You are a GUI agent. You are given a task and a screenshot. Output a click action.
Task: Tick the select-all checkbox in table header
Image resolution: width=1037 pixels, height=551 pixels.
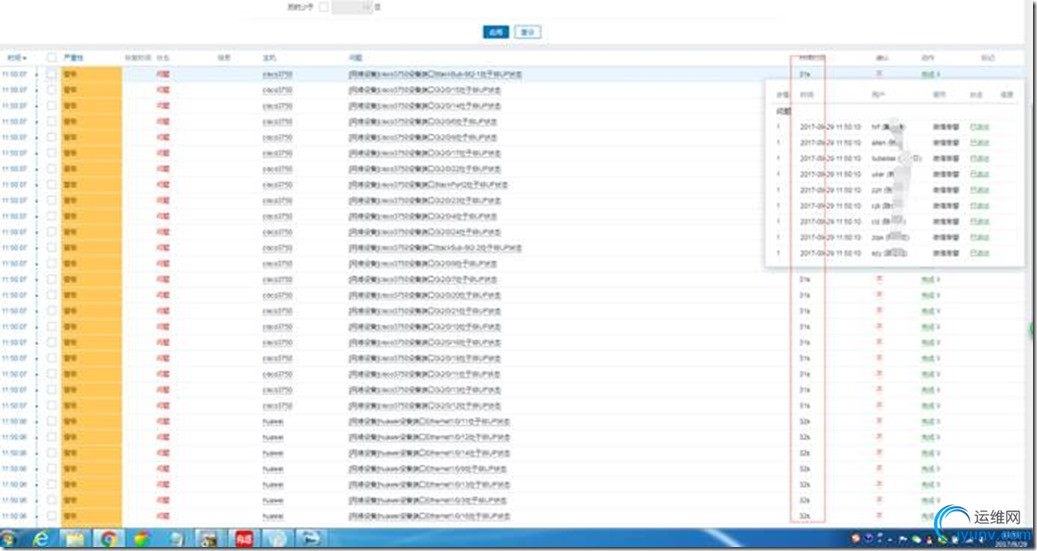pyautogui.click(x=52, y=58)
